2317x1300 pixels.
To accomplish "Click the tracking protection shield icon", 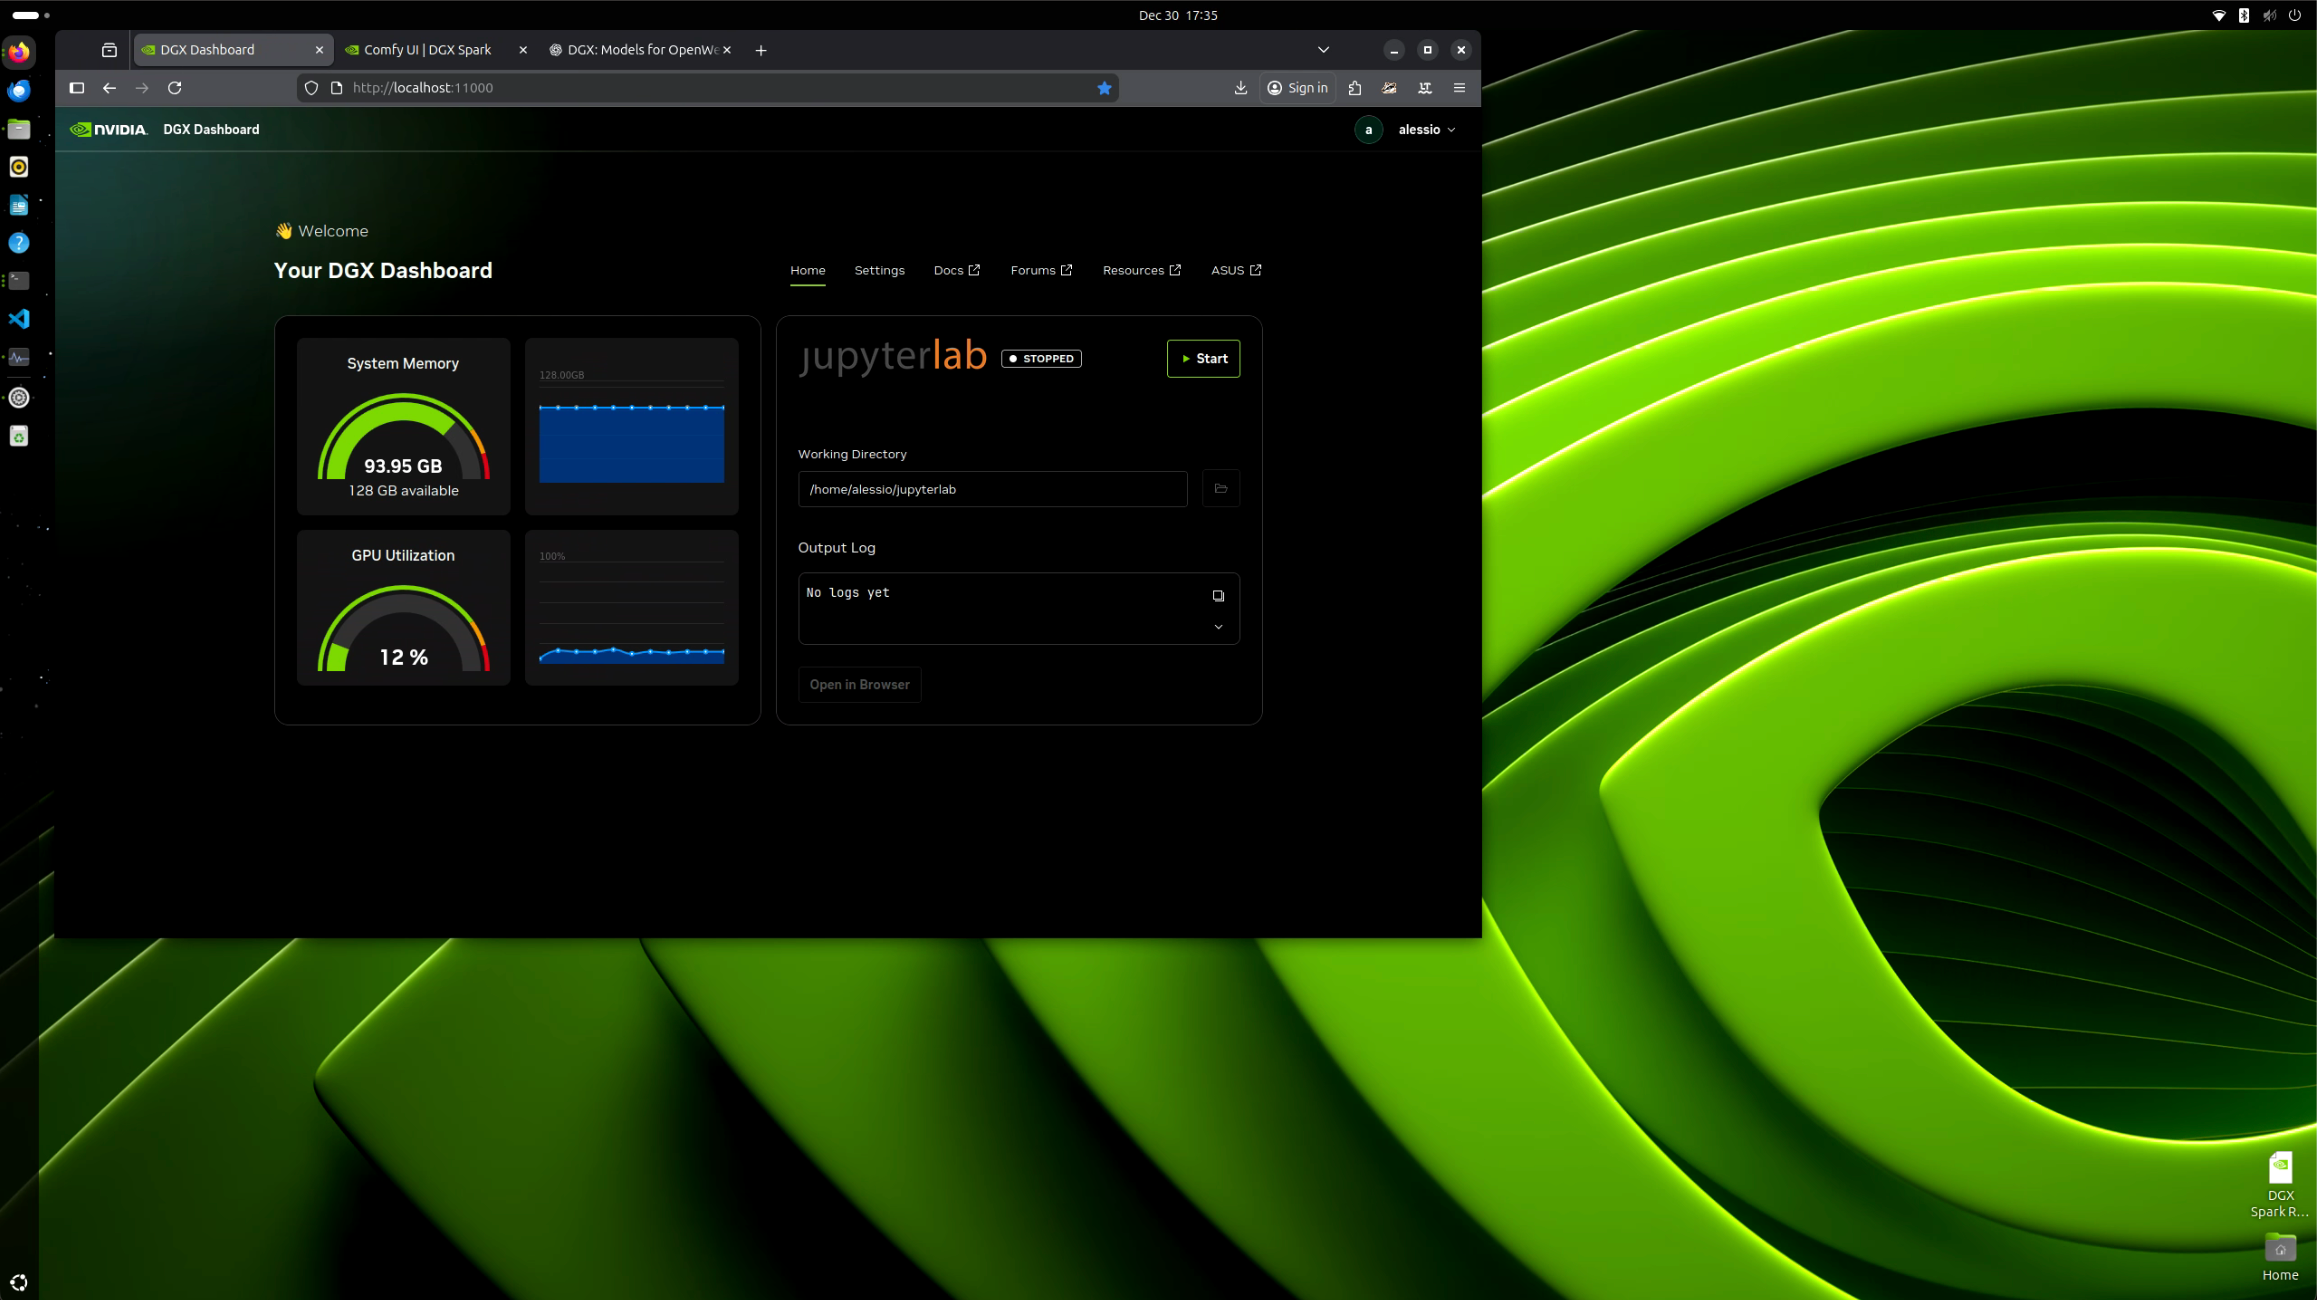I will pyautogui.click(x=311, y=88).
